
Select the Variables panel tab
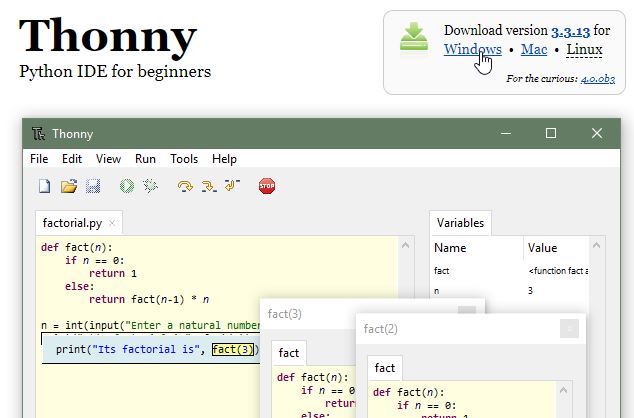(x=460, y=223)
